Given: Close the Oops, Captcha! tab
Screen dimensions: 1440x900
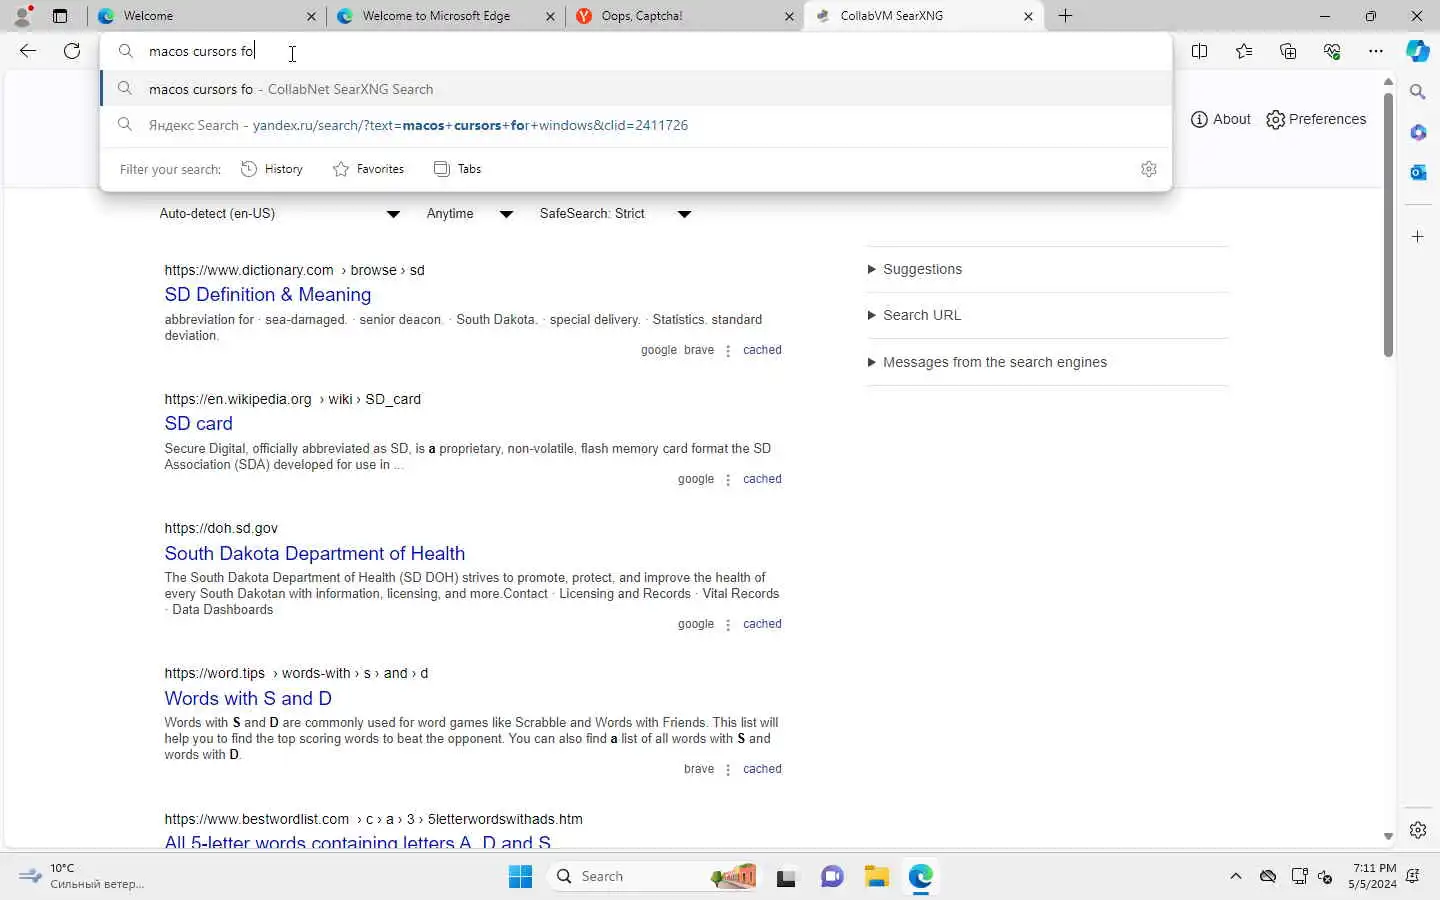Looking at the screenshot, I should (x=788, y=16).
